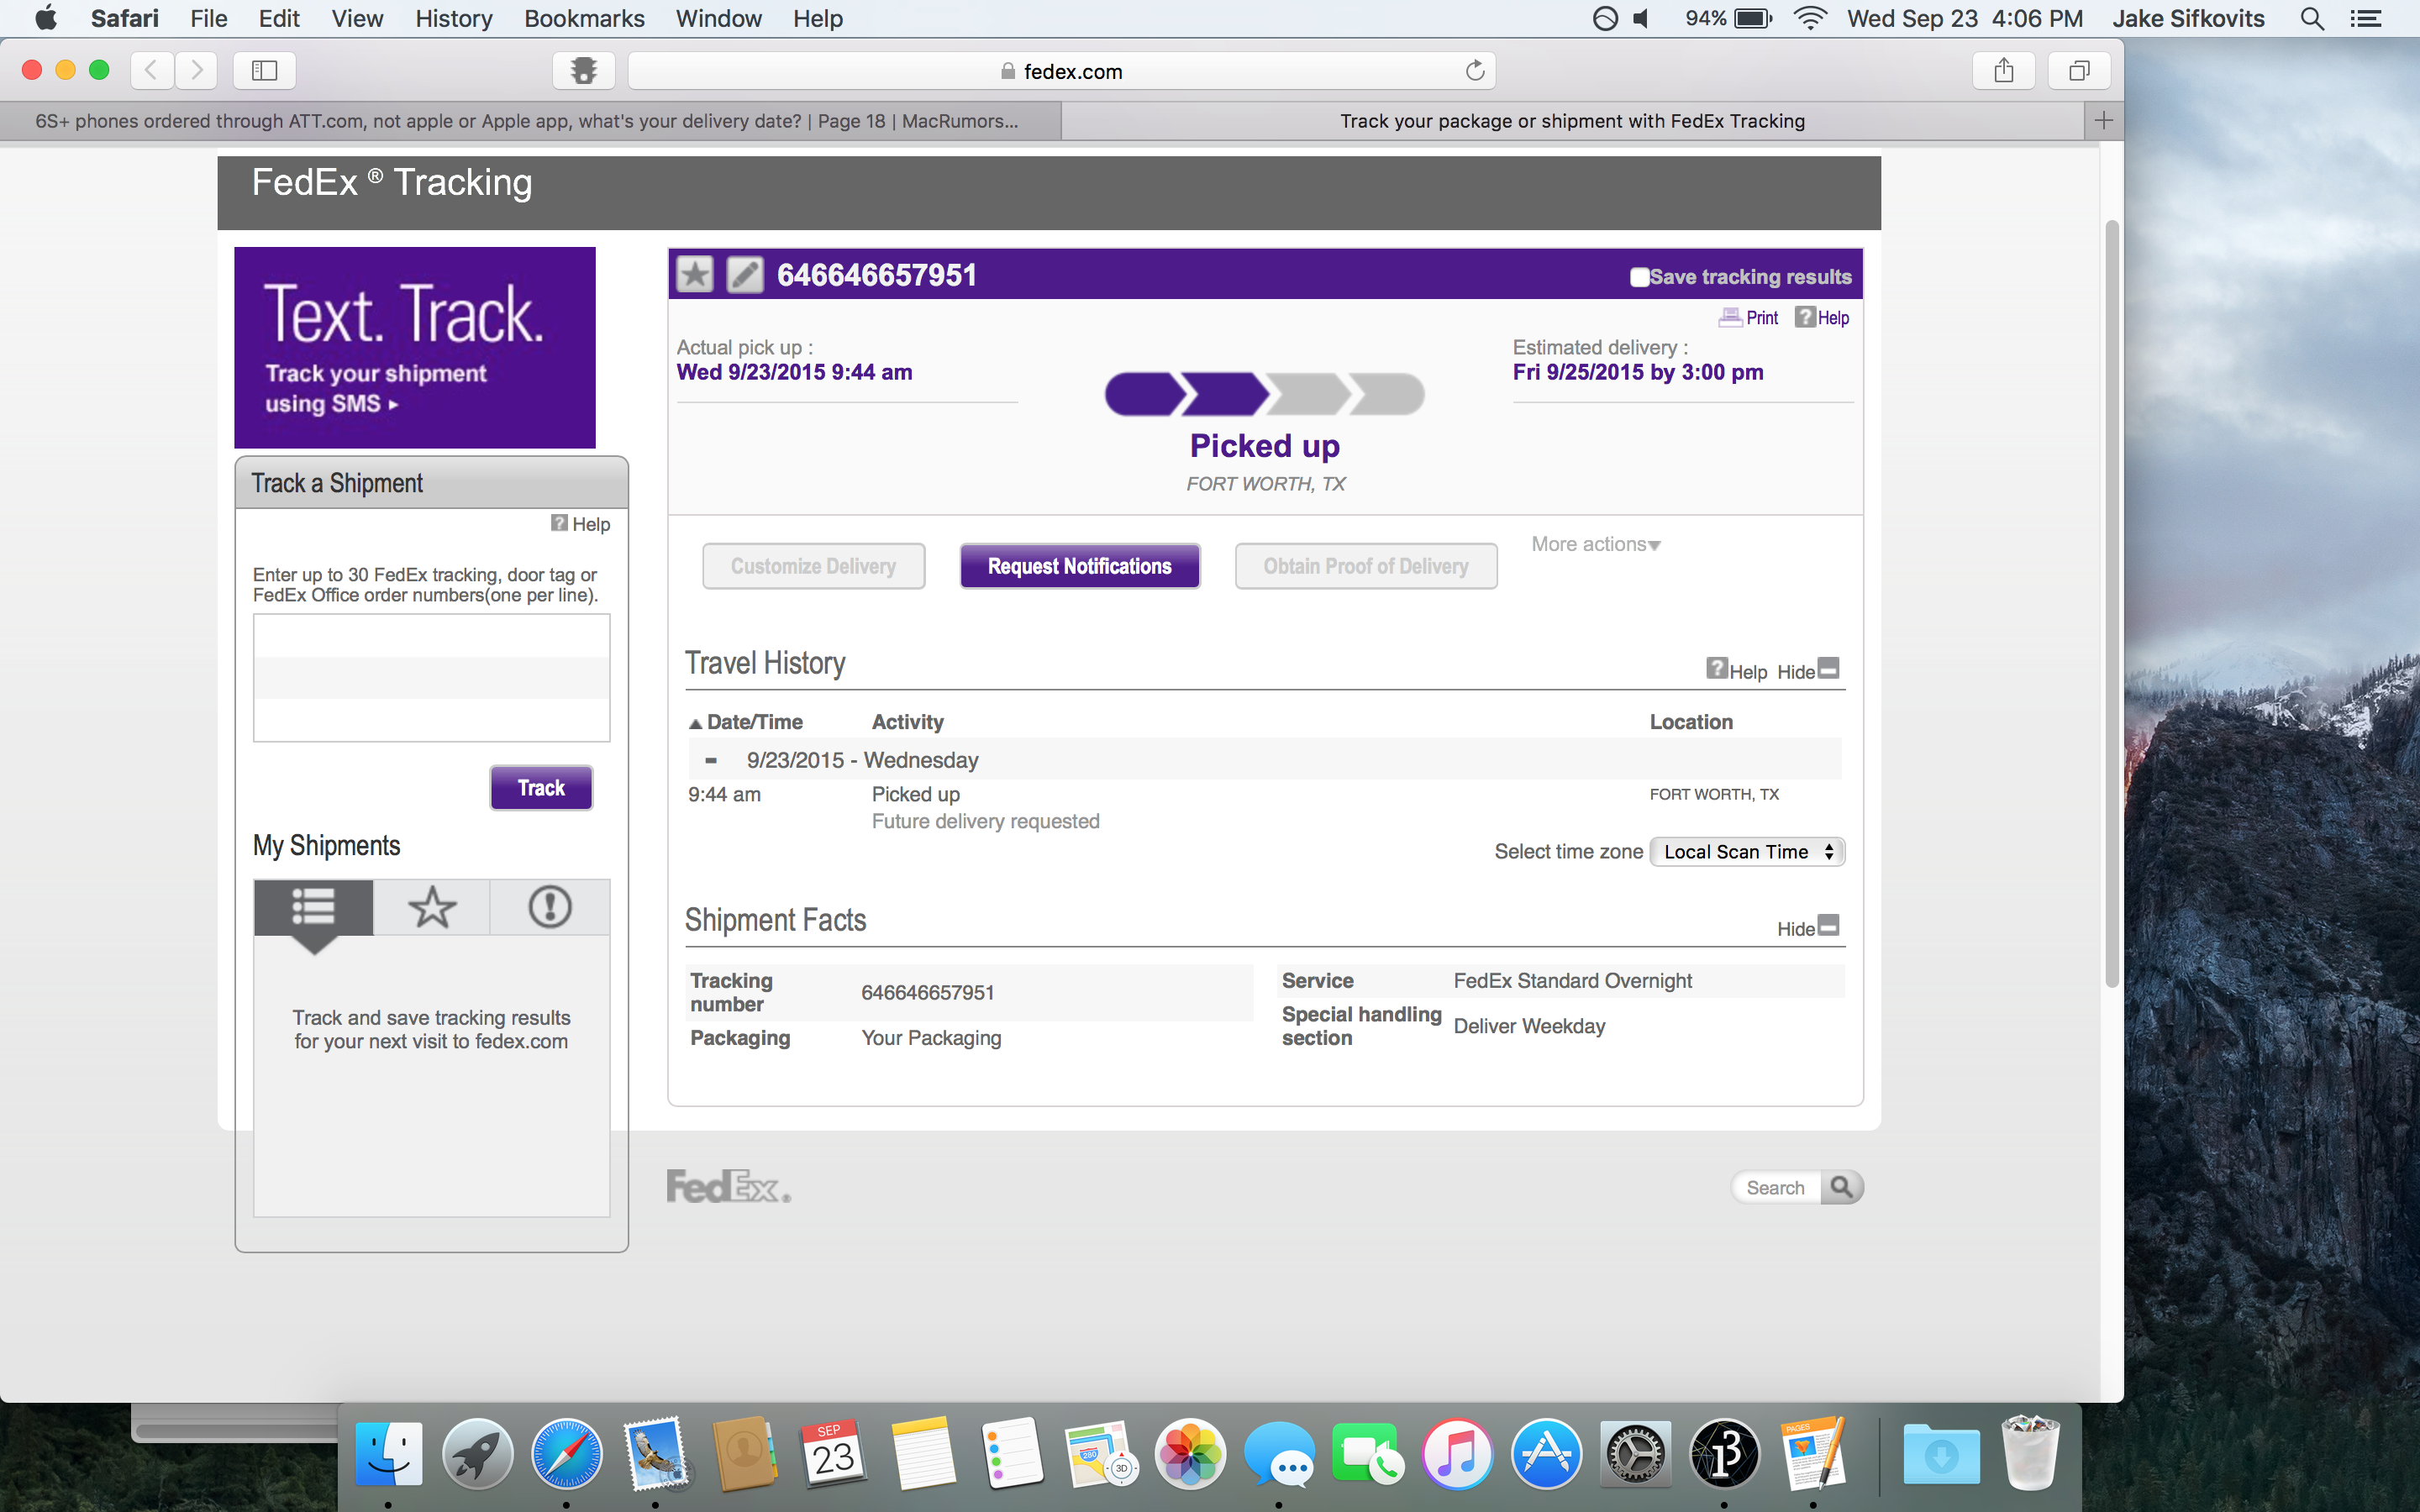Click the purple Track button
This screenshot has height=1512, width=2420.
541,788
